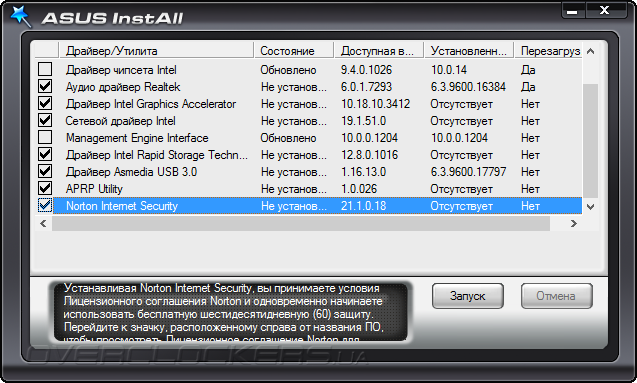Screen dimensions: 637x383
Task: Click available version 6.0.1.7293
Action: pyautogui.click(x=366, y=87)
